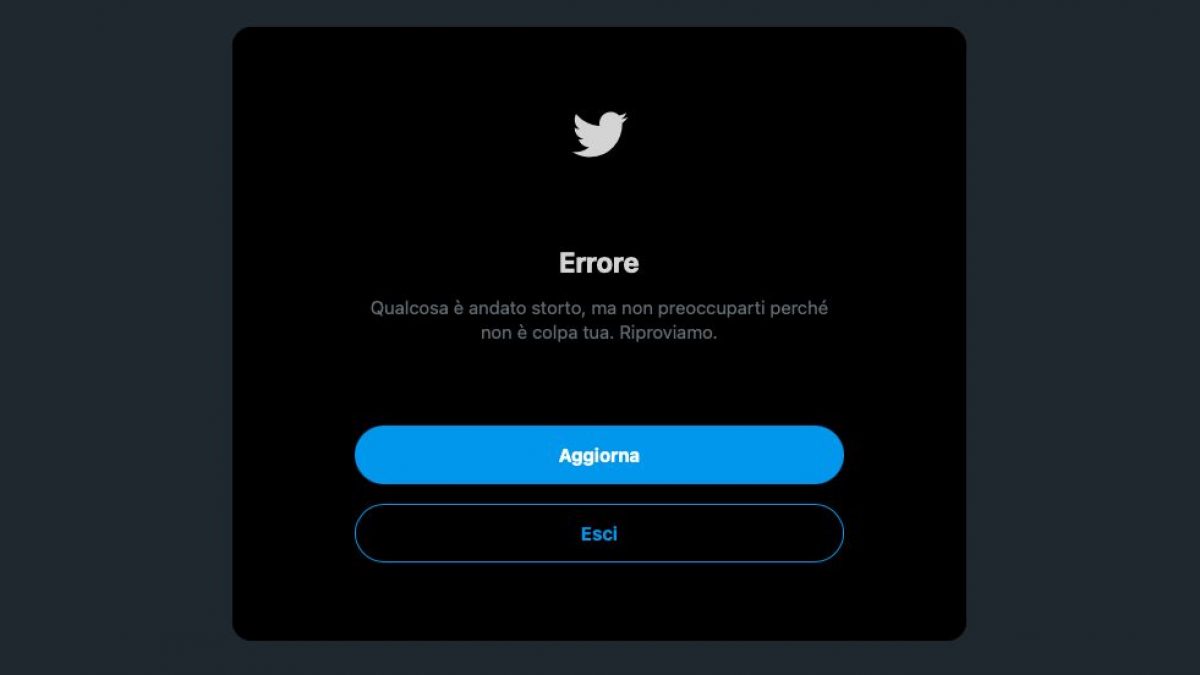Click the "Qualcosa è andato storto" message
1200x675 pixels.
click(472, 308)
